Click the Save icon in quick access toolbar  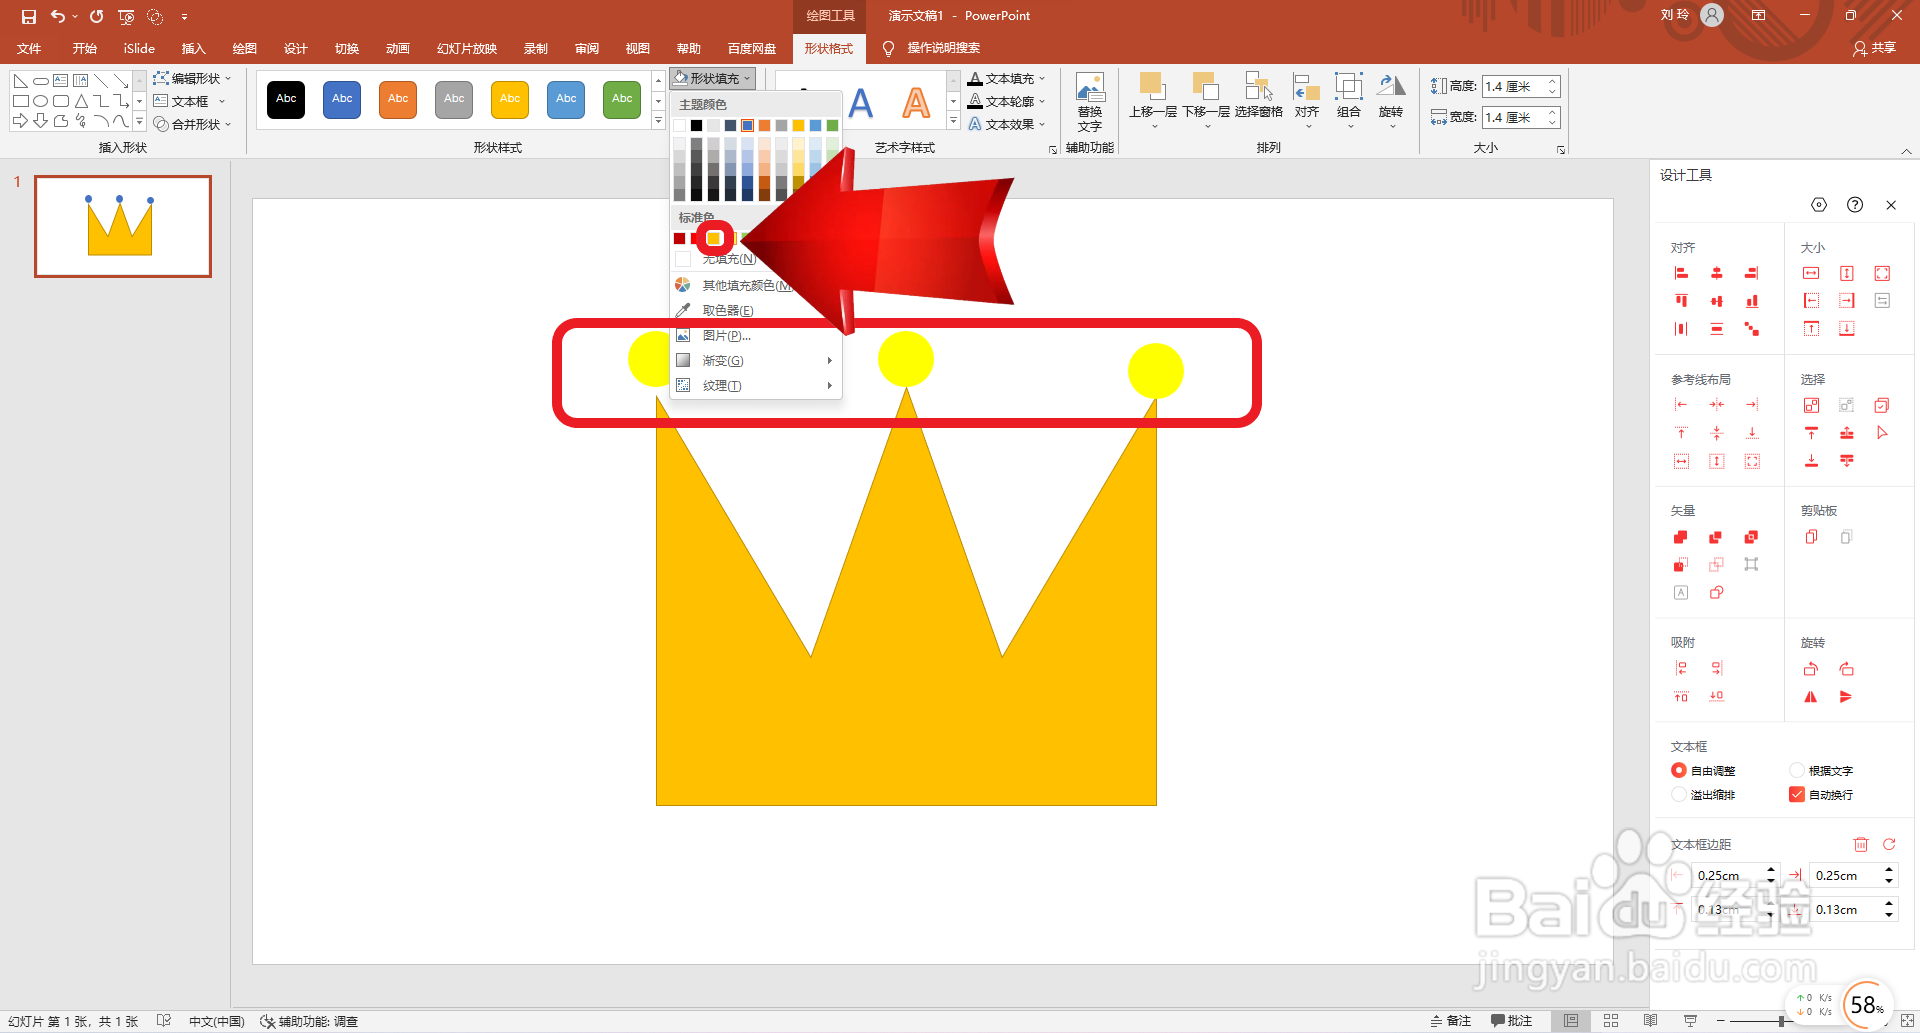[28, 16]
